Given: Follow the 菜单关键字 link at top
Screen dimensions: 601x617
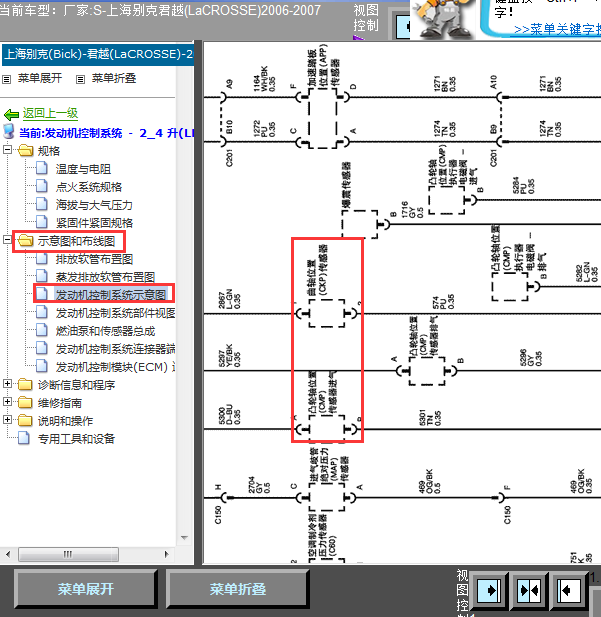Looking at the screenshot, I should point(557,30).
